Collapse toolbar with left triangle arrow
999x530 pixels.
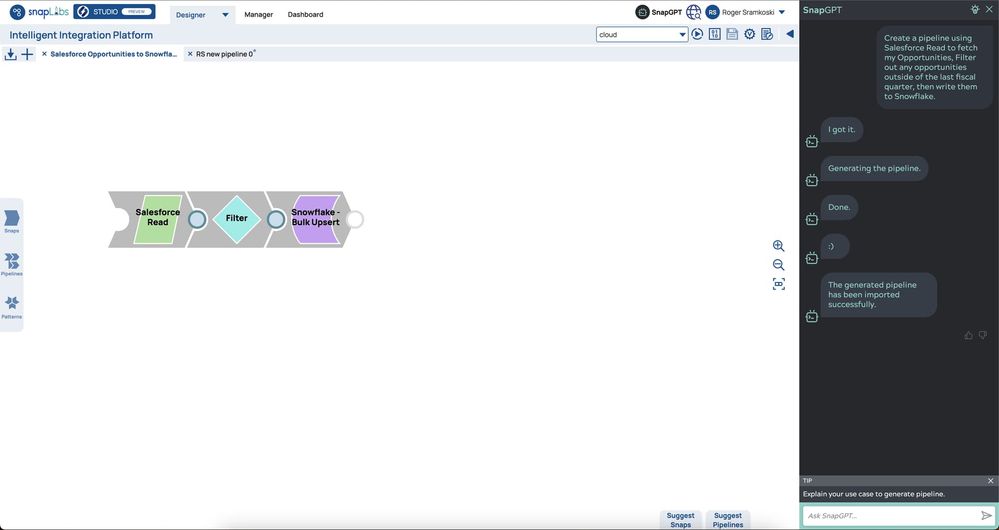click(790, 34)
